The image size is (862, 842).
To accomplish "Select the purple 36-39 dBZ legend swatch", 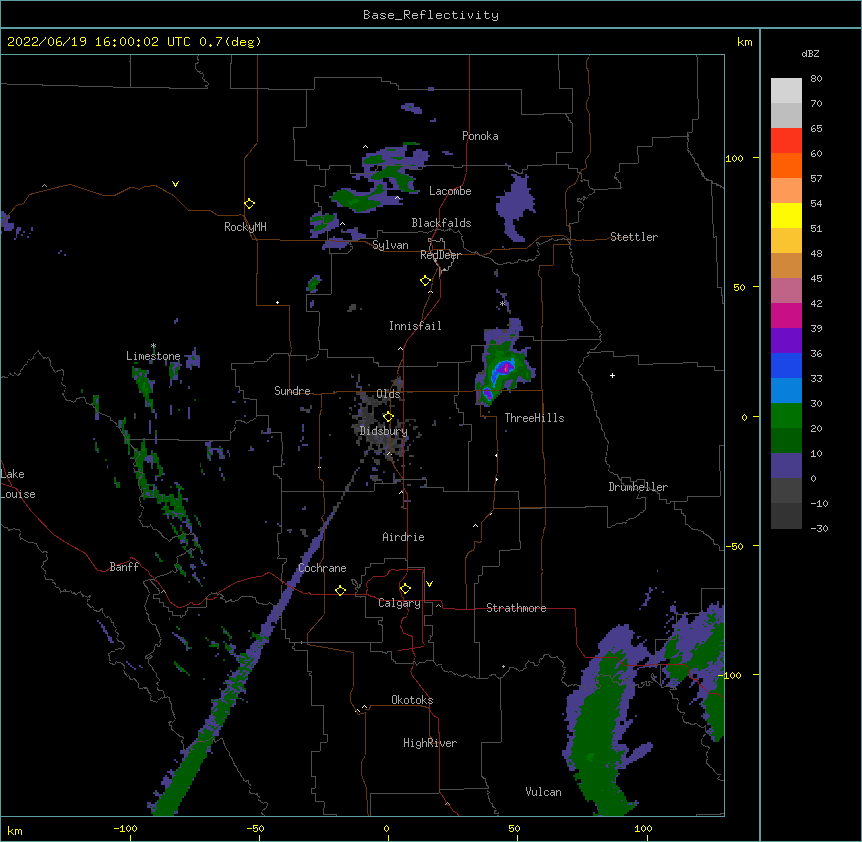I will point(786,340).
